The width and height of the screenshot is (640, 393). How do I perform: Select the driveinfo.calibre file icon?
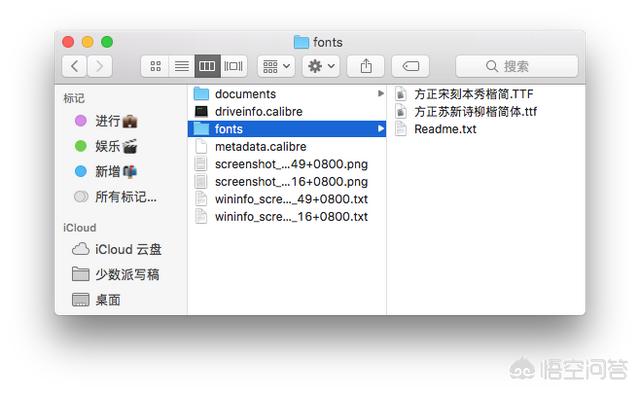tap(201, 111)
